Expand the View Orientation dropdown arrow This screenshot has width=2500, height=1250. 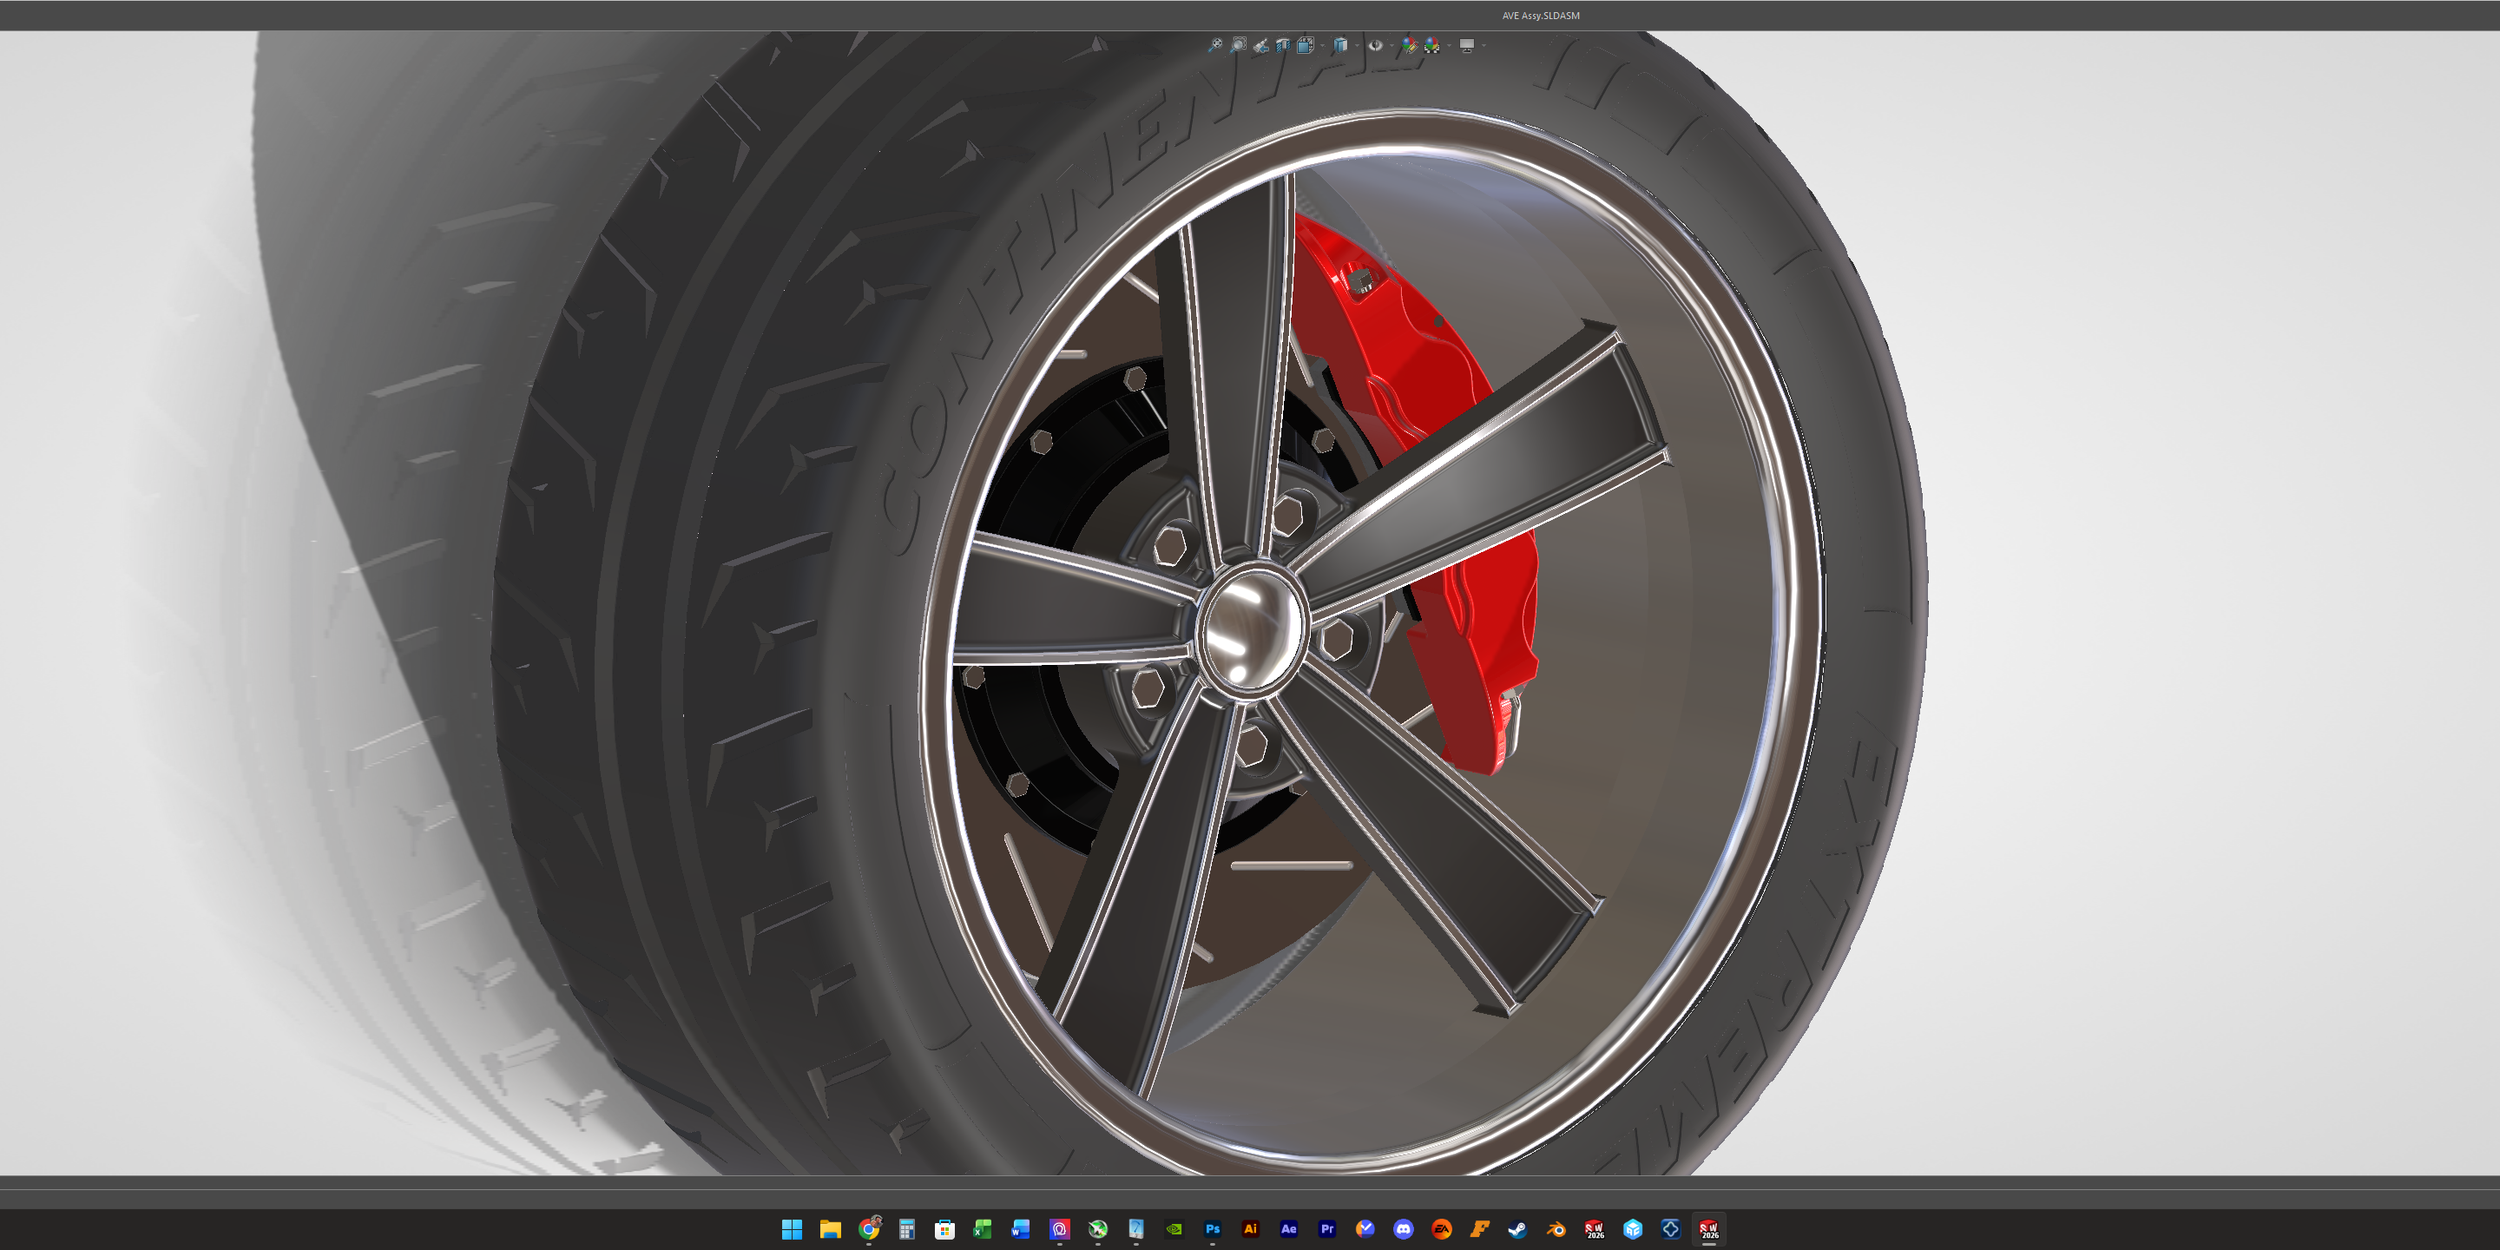tap(1322, 45)
